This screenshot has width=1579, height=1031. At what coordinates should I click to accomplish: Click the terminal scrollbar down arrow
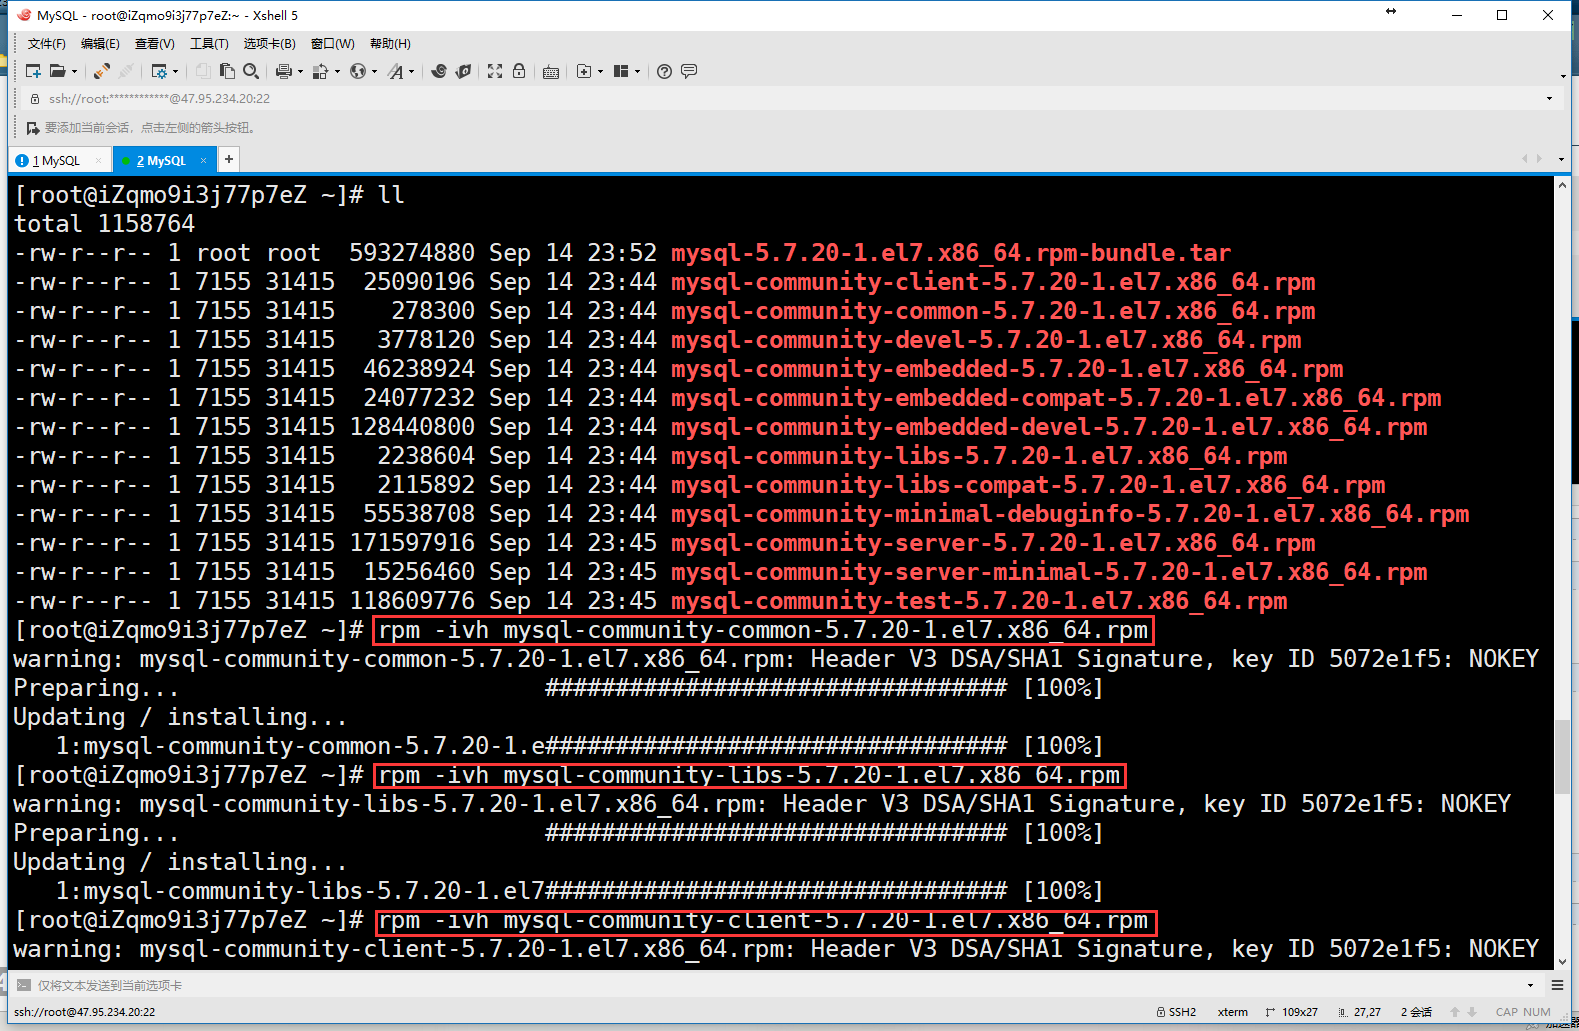point(1562,961)
